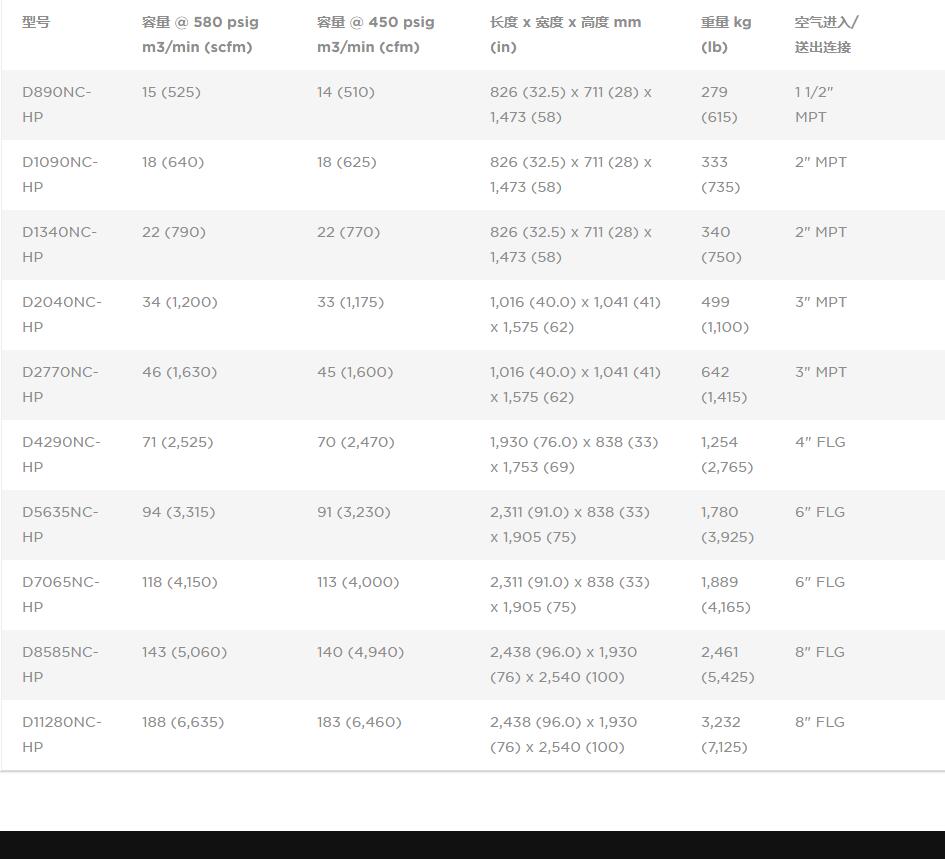Image resolution: width=945 pixels, height=859 pixels.
Task: Click the 4" FLG connection value
Action: (820, 442)
